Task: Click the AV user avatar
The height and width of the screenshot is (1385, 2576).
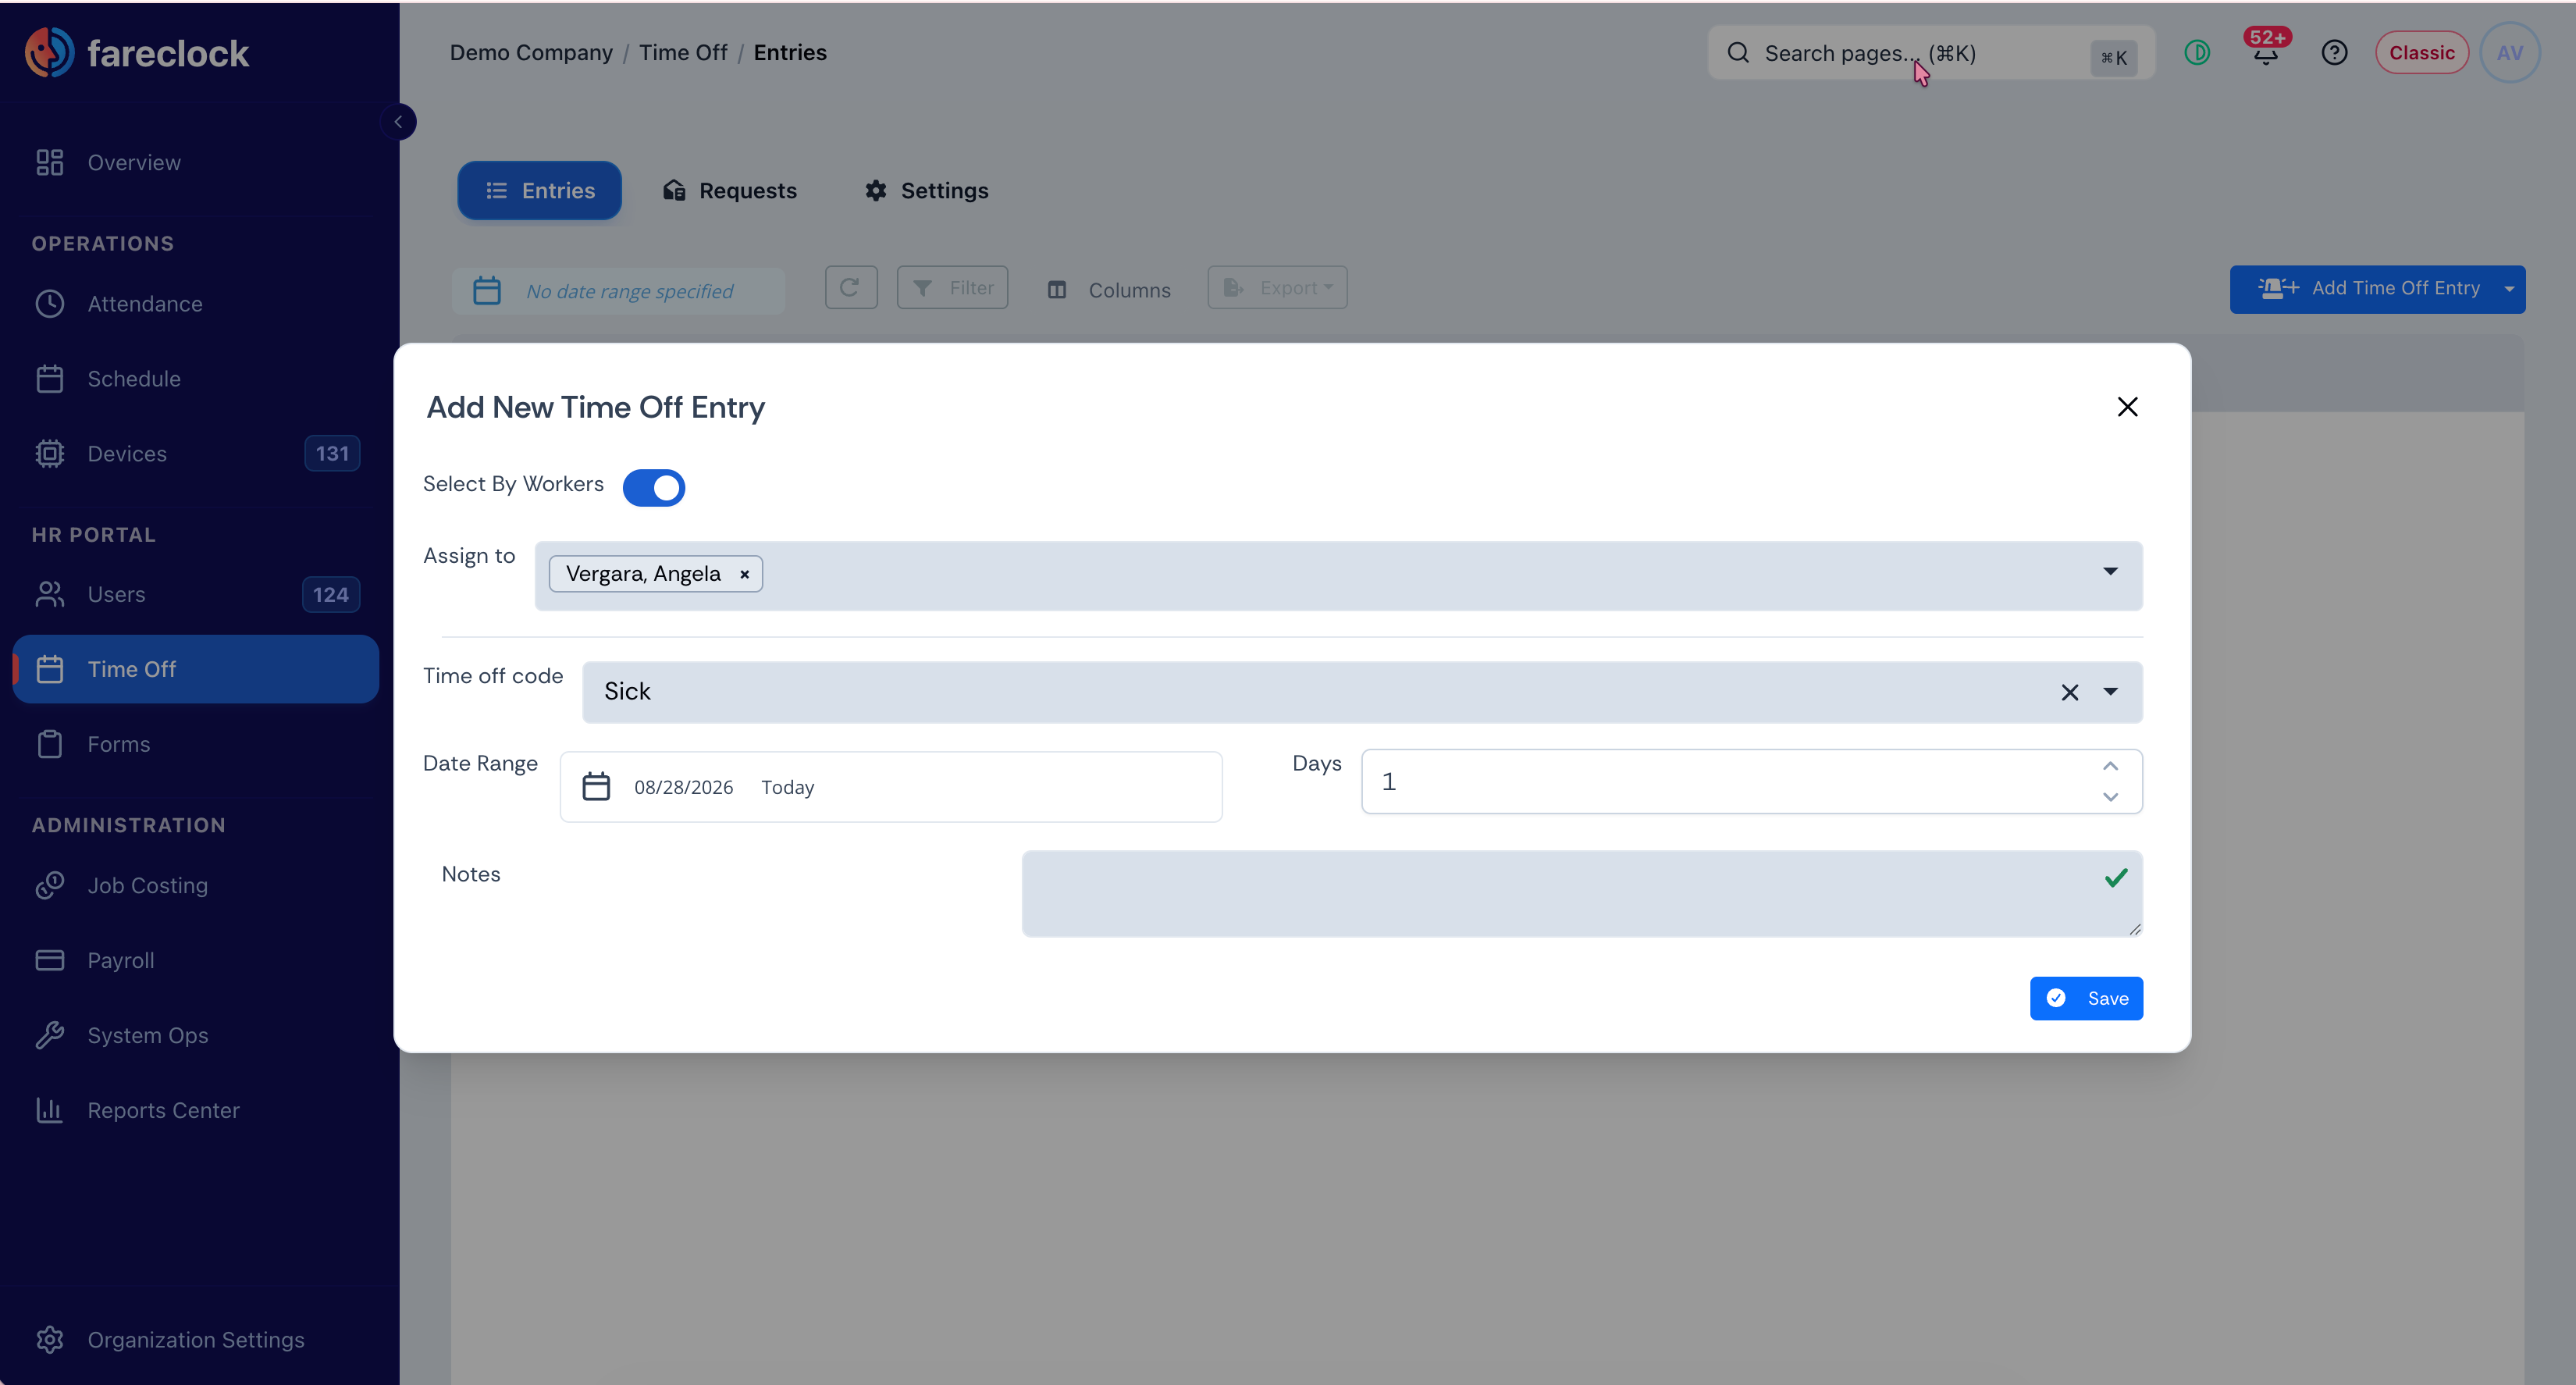Action: [x=2509, y=53]
